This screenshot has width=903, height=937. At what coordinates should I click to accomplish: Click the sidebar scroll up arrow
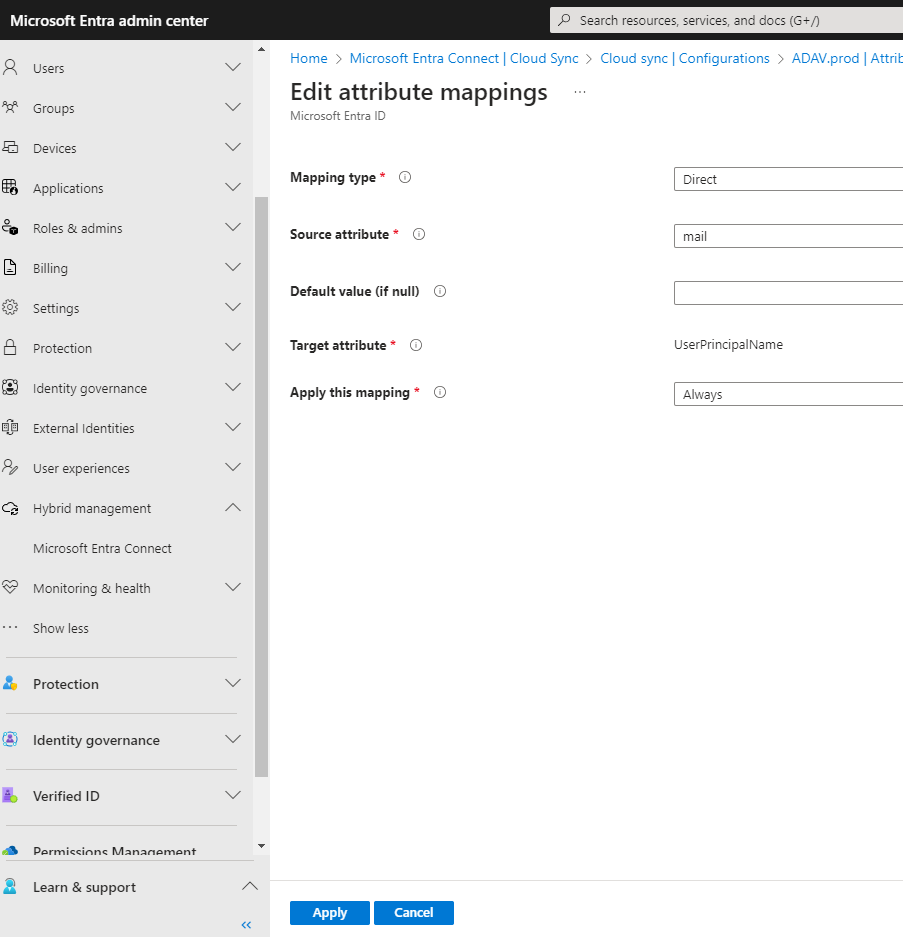pos(261,49)
